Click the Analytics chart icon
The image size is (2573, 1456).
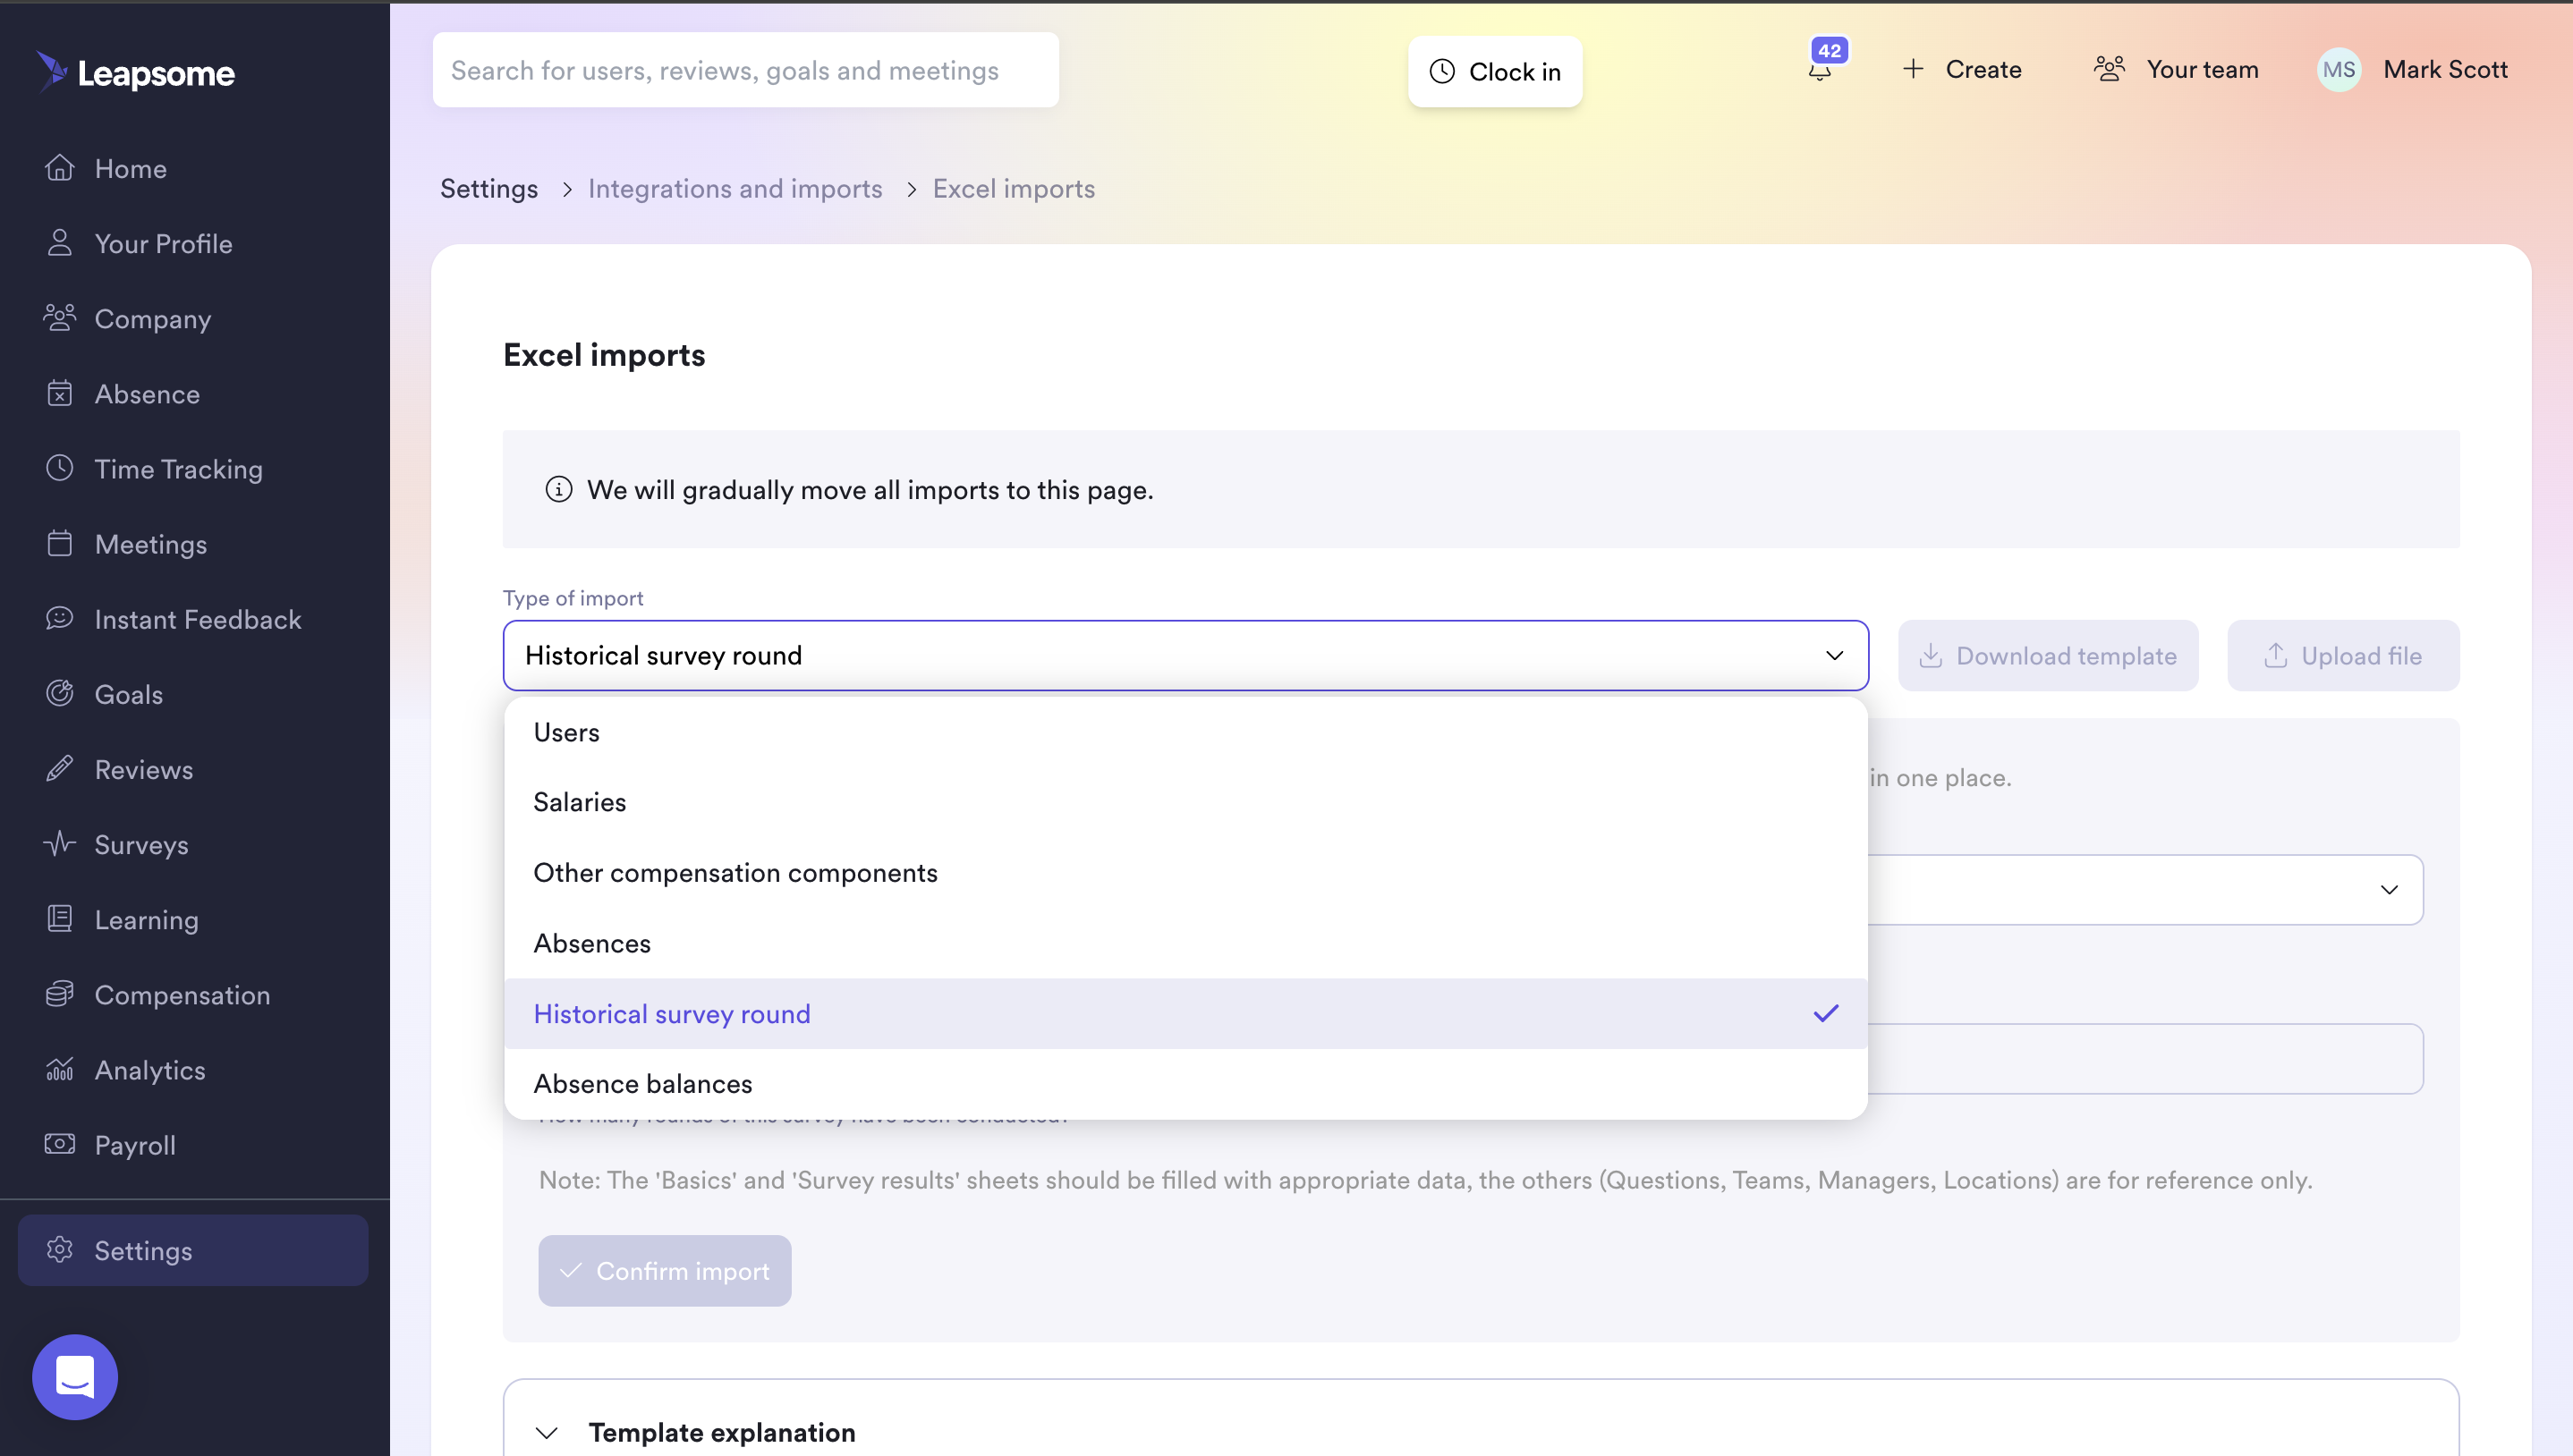[x=60, y=1069]
